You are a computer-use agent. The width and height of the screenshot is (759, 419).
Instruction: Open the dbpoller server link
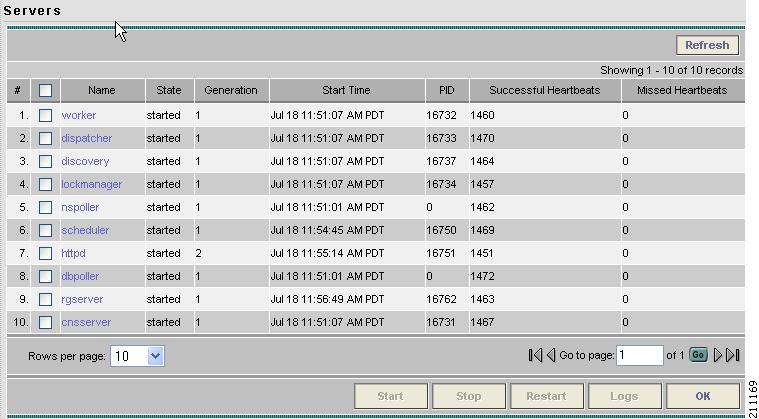click(x=80, y=276)
